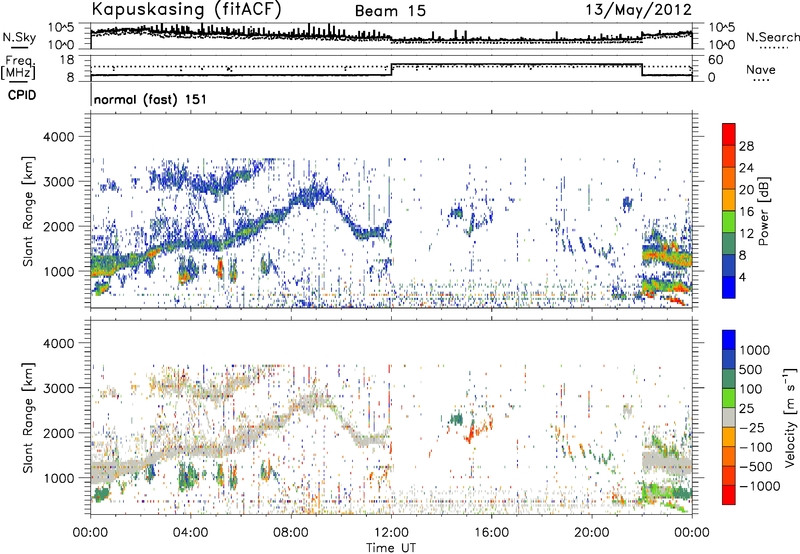Click the 'Time UT' axis title
Viewport: 800px width, 554px height.
click(x=391, y=548)
